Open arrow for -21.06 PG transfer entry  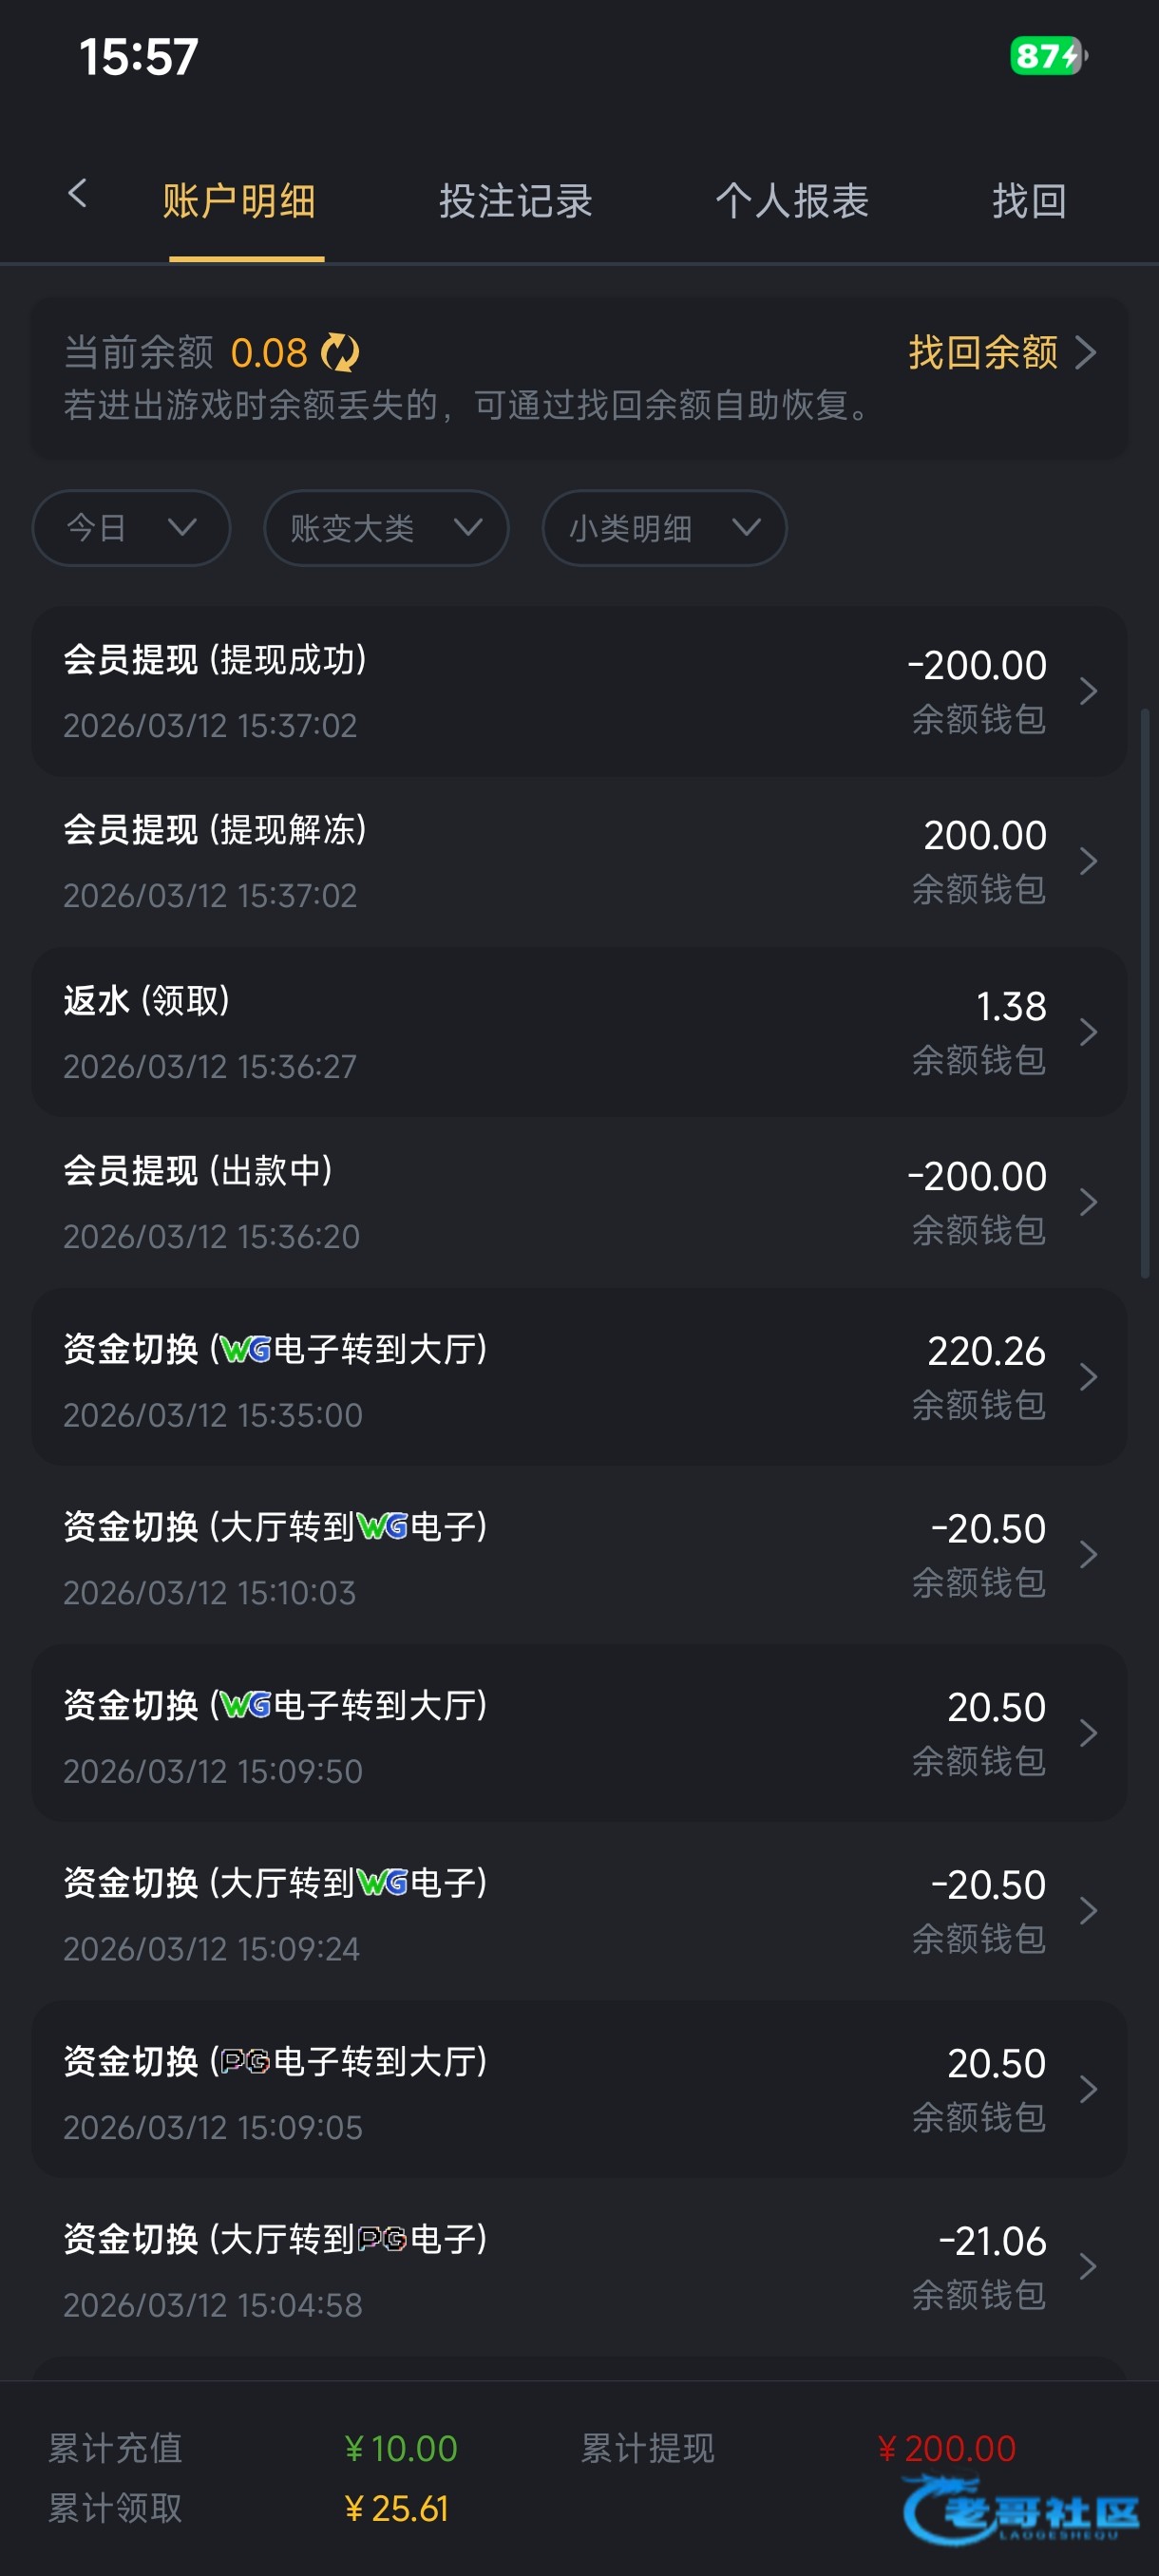tap(1088, 2267)
